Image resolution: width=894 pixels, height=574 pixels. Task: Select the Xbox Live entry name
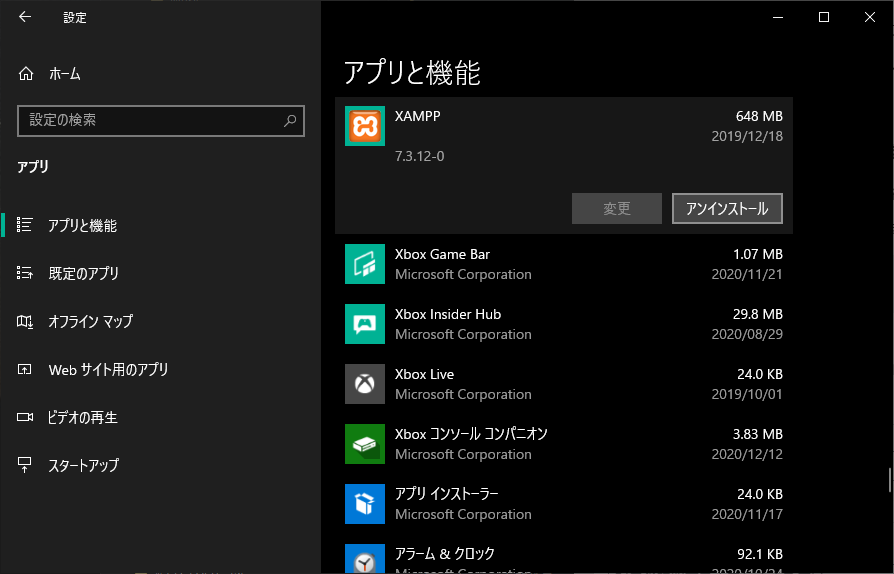click(x=424, y=374)
